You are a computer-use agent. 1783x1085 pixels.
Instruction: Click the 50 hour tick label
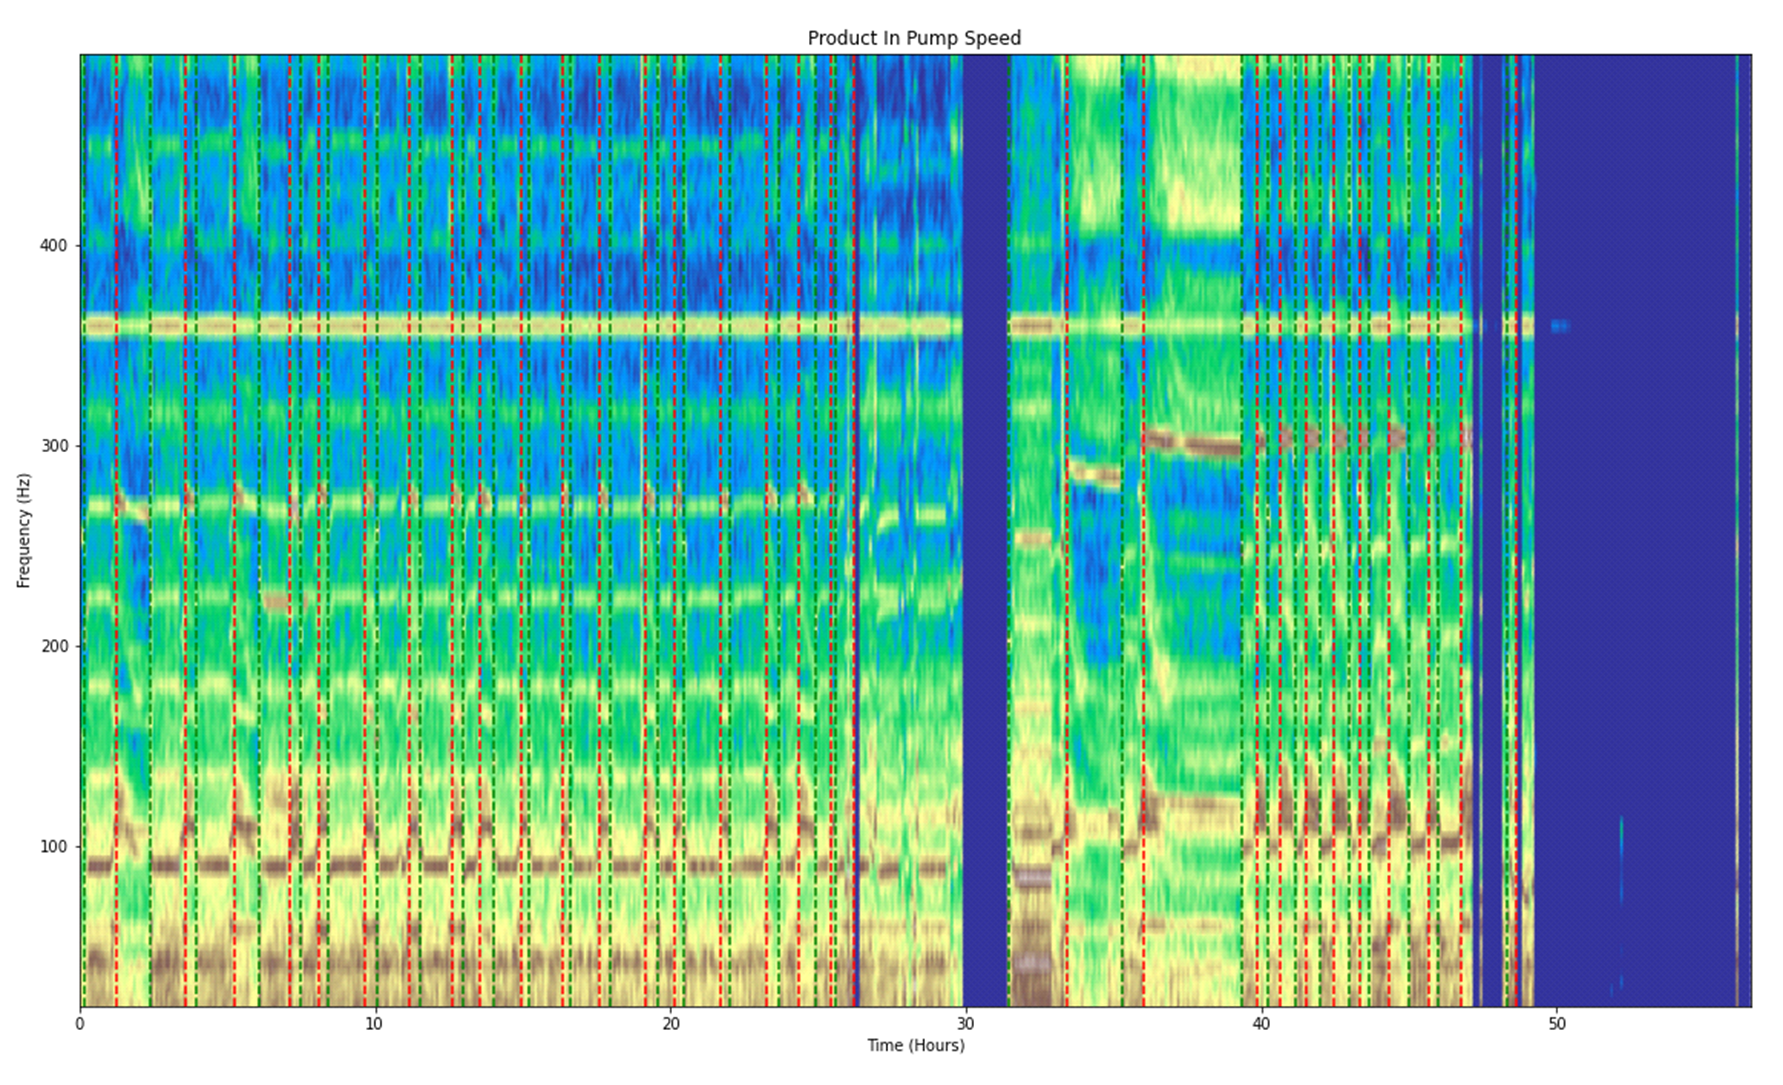[x=1557, y=1023]
